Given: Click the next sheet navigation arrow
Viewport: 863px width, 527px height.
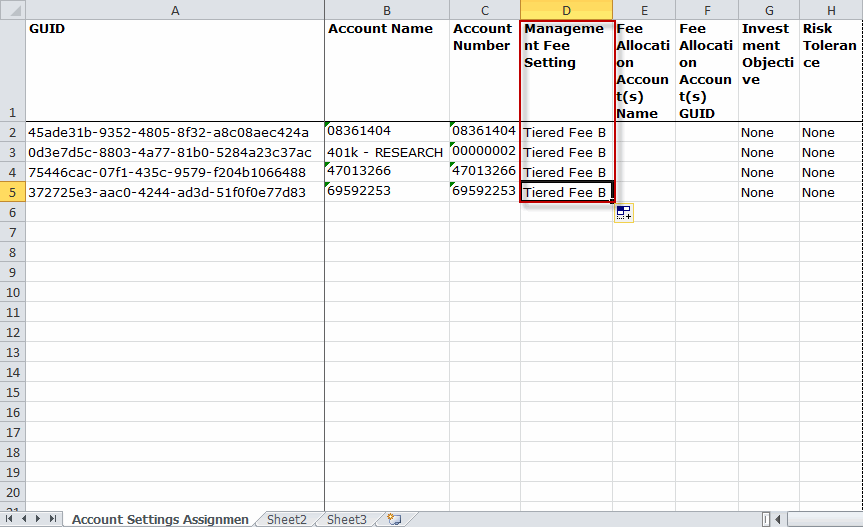Looking at the screenshot, I should (39, 519).
